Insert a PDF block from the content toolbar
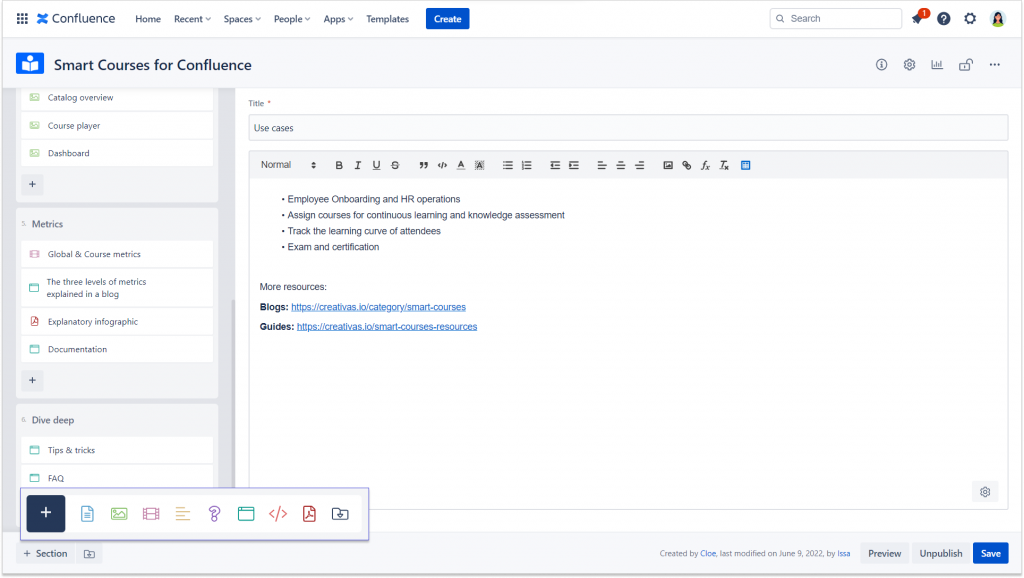 coord(309,513)
